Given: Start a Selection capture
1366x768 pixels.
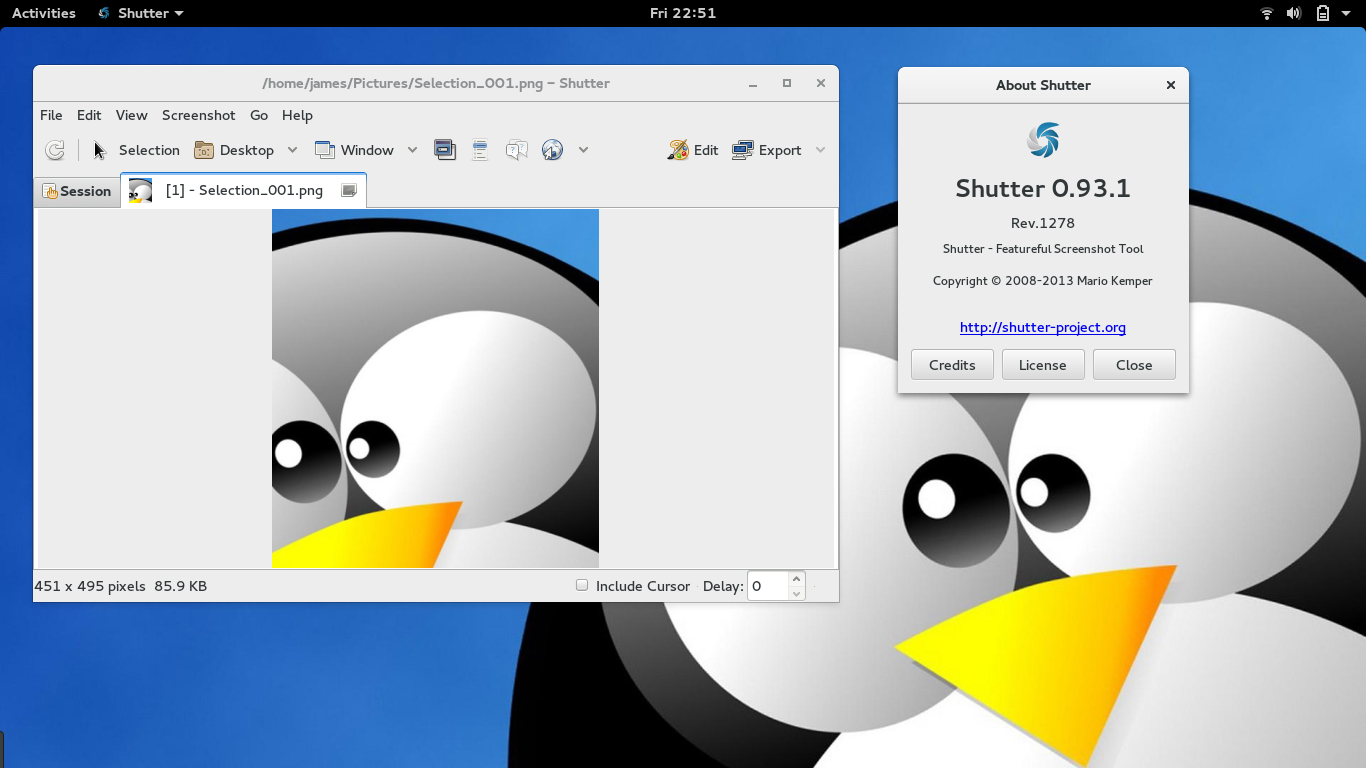Looking at the screenshot, I should coord(136,150).
